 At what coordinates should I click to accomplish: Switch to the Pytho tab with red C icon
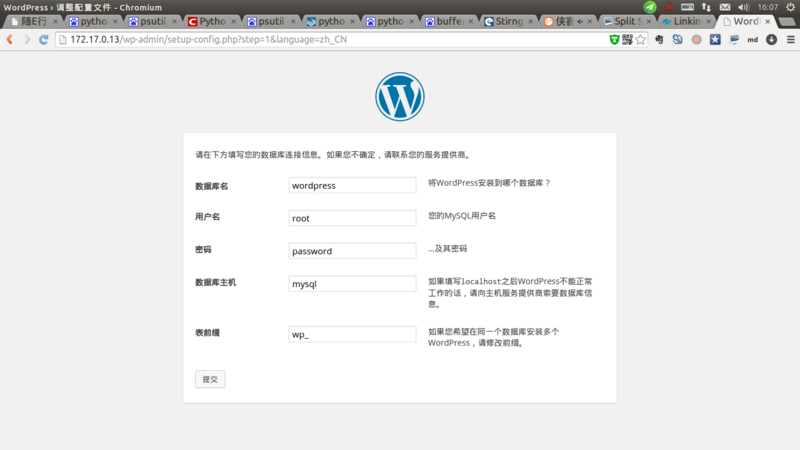(210, 21)
